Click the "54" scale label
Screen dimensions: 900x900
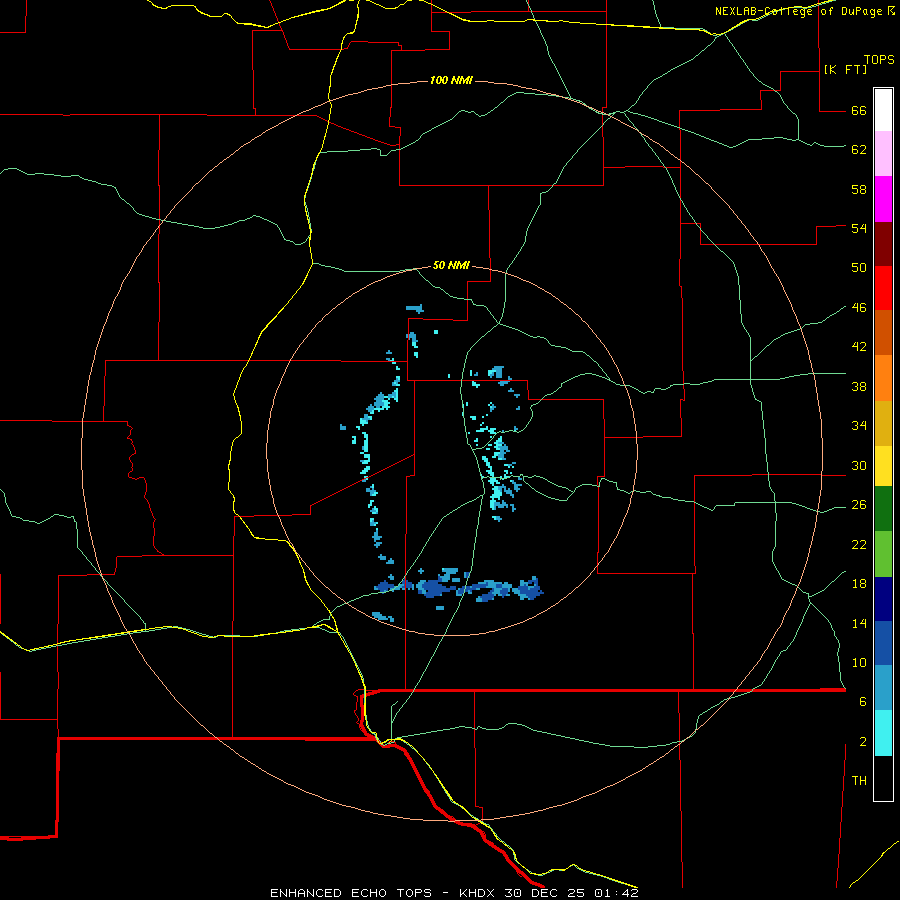[859, 228]
